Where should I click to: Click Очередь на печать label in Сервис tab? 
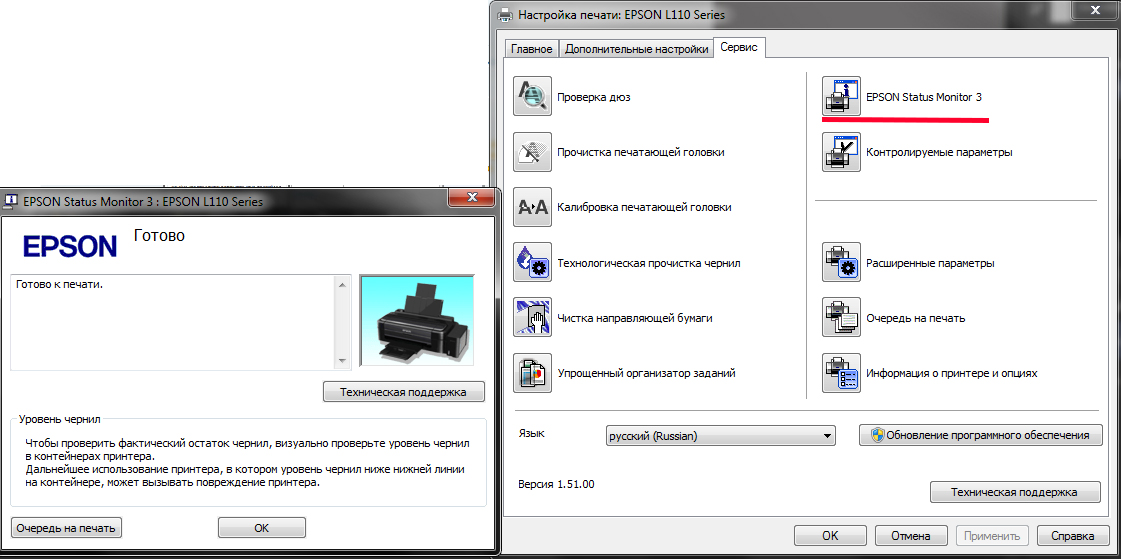click(x=916, y=318)
